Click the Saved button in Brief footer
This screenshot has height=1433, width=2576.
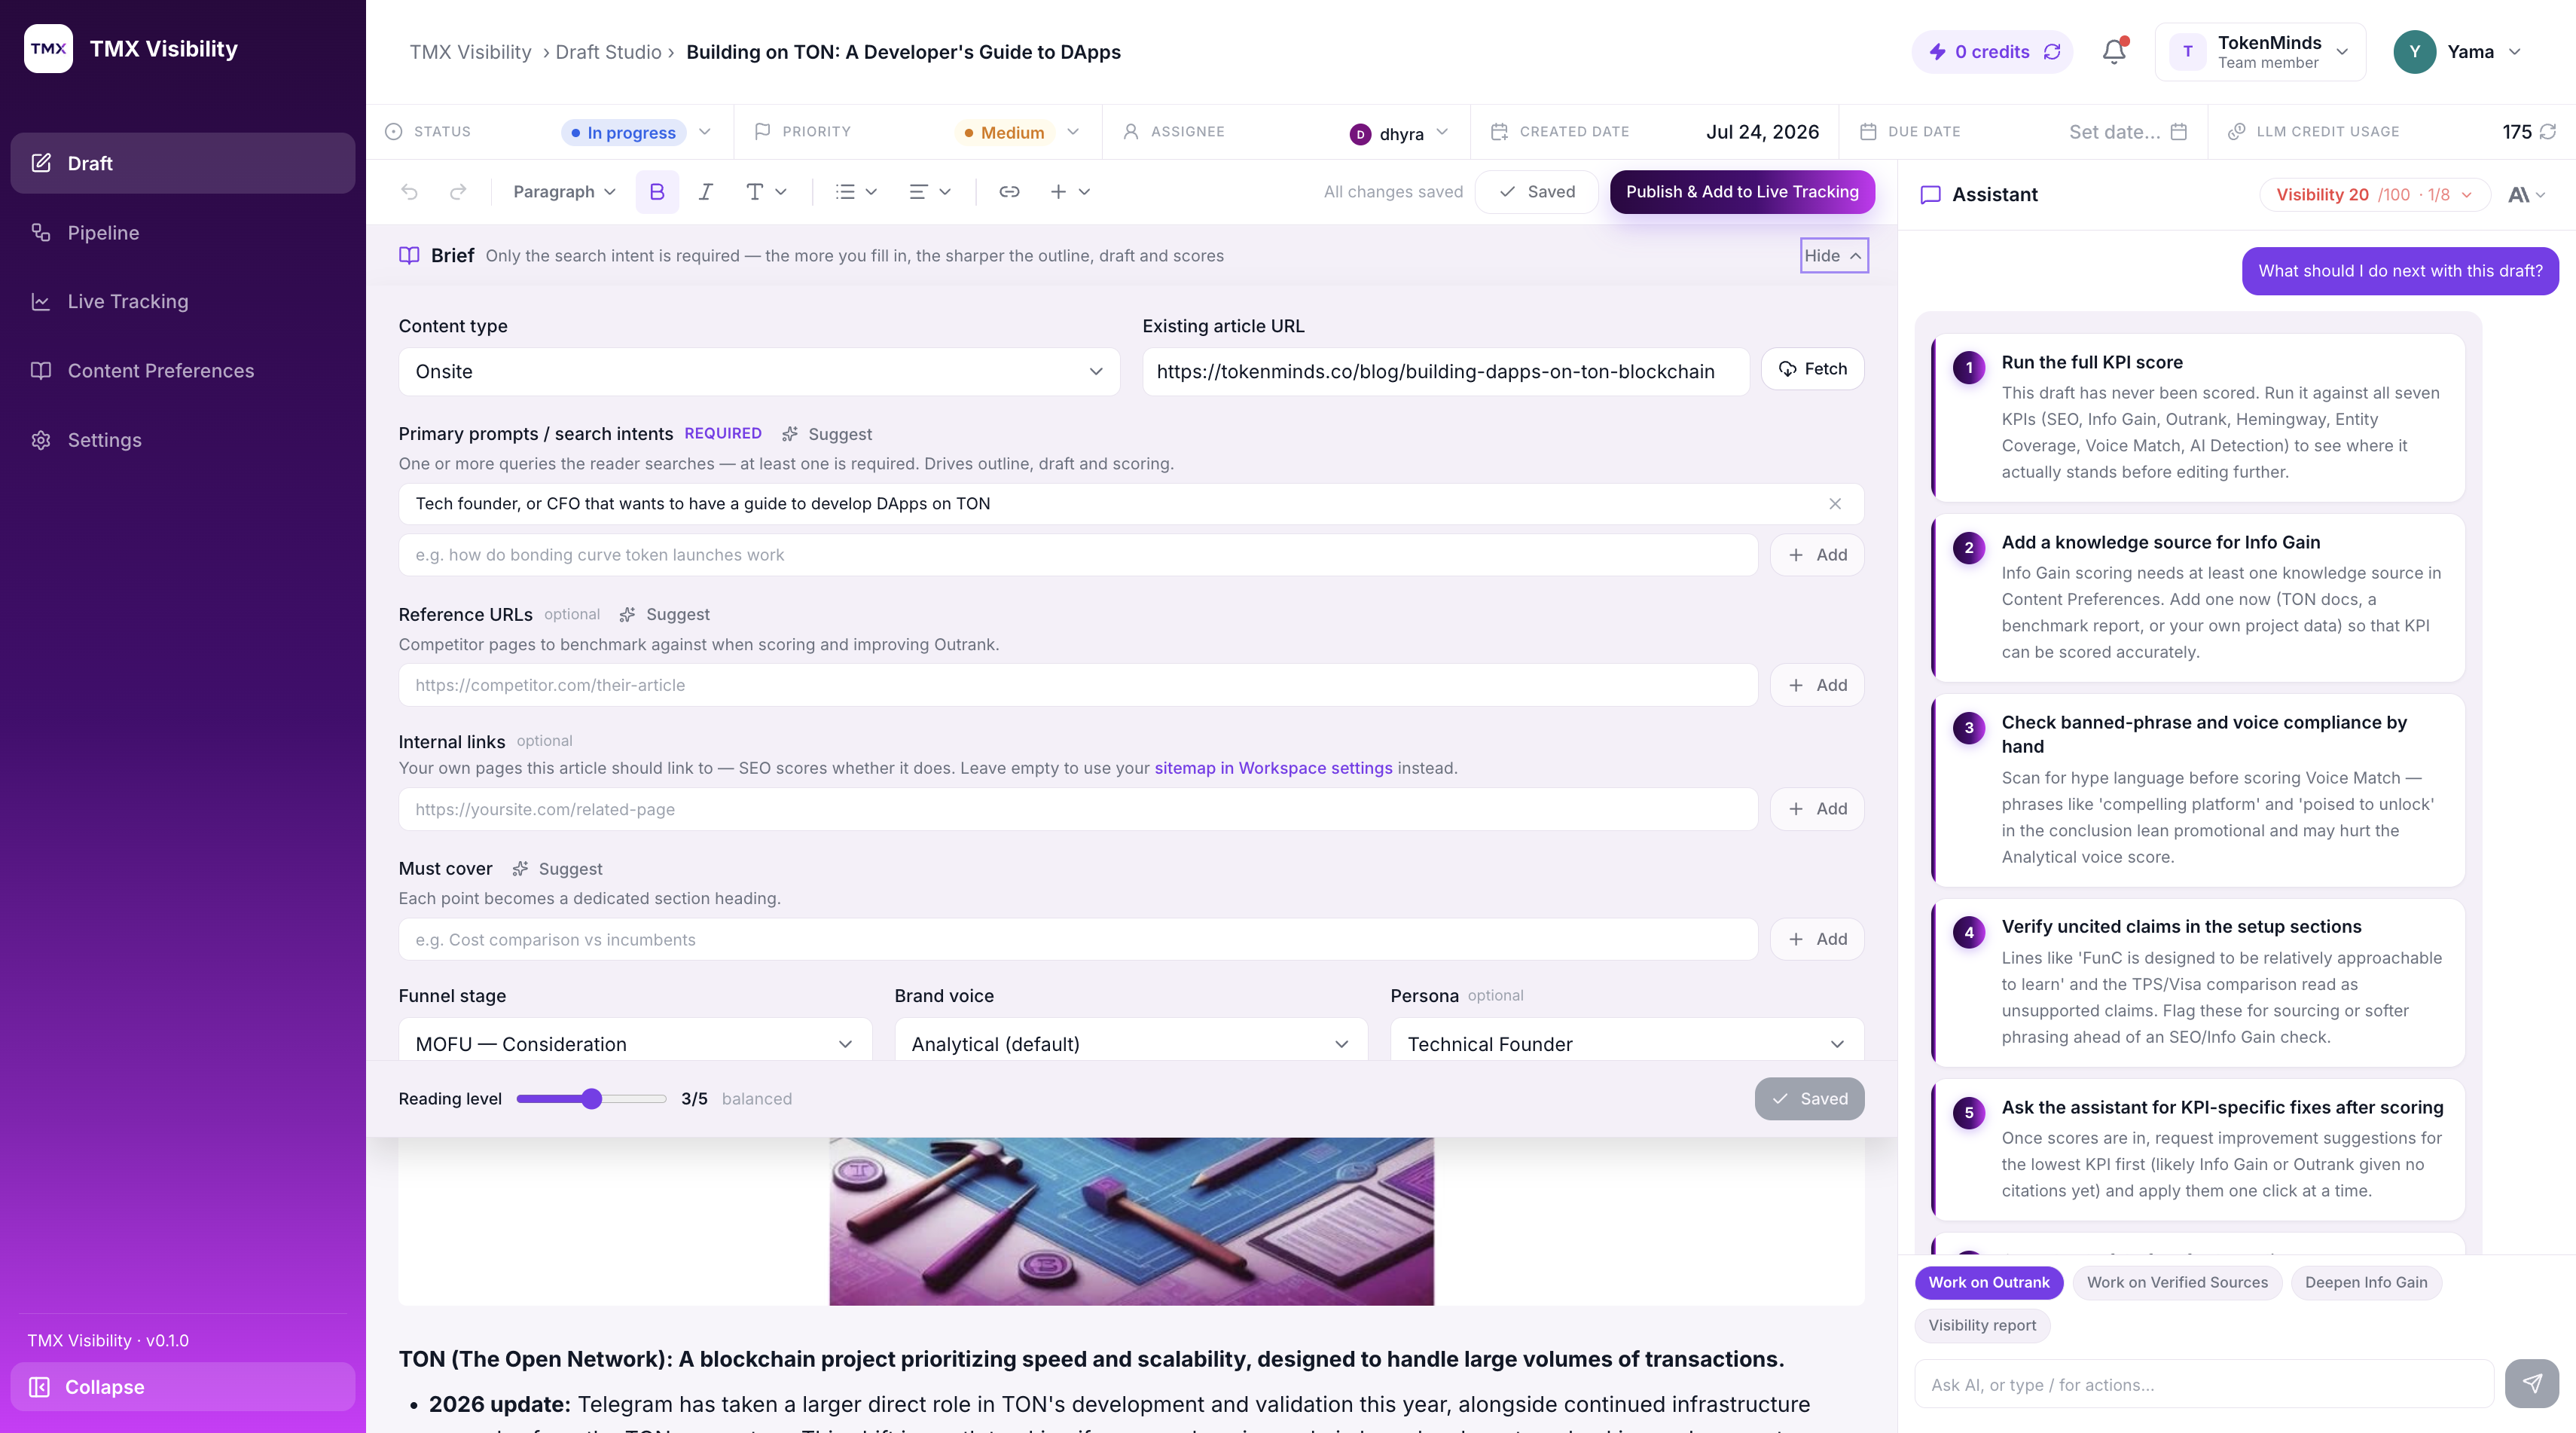point(1809,1099)
